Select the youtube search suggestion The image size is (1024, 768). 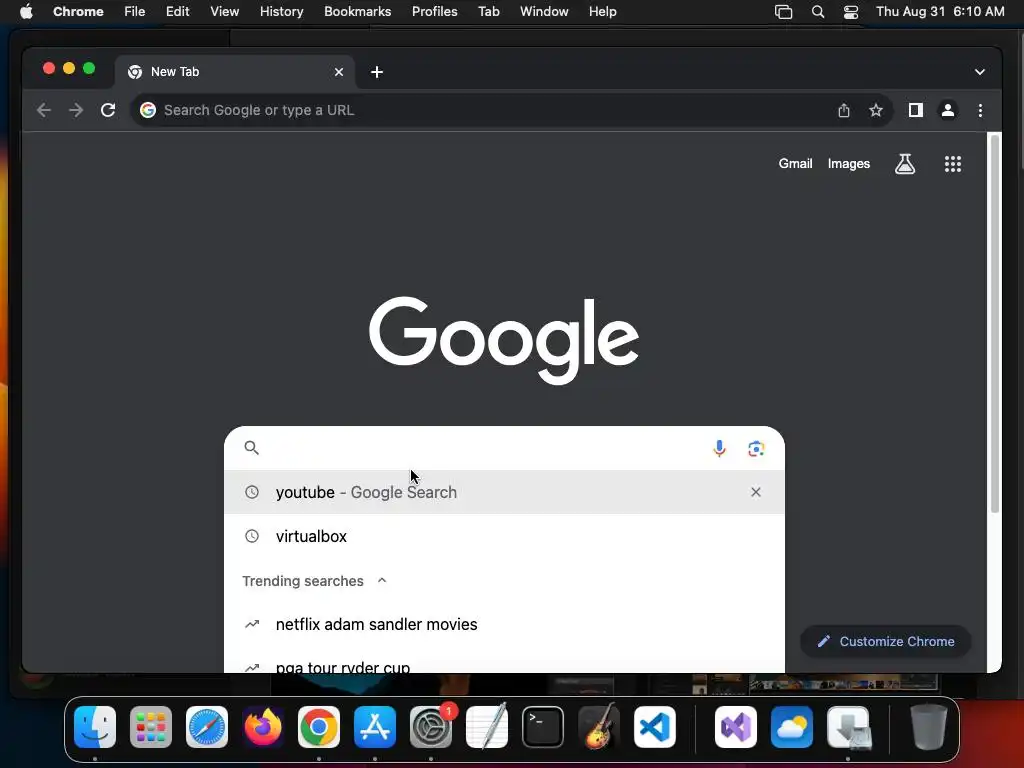point(504,492)
